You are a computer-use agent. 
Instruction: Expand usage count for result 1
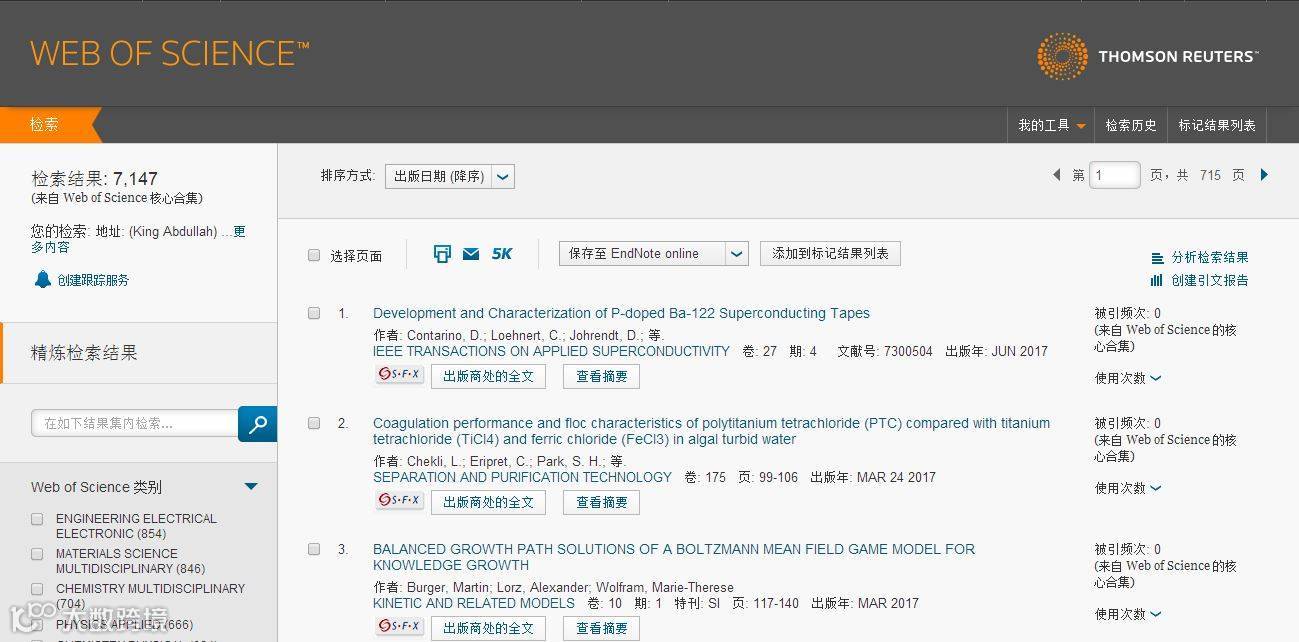1128,378
